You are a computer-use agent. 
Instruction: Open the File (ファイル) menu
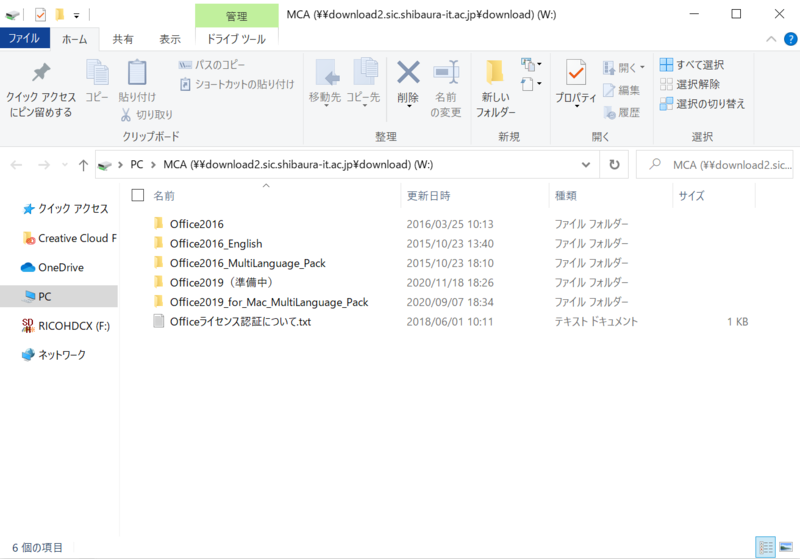click(x=24, y=38)
